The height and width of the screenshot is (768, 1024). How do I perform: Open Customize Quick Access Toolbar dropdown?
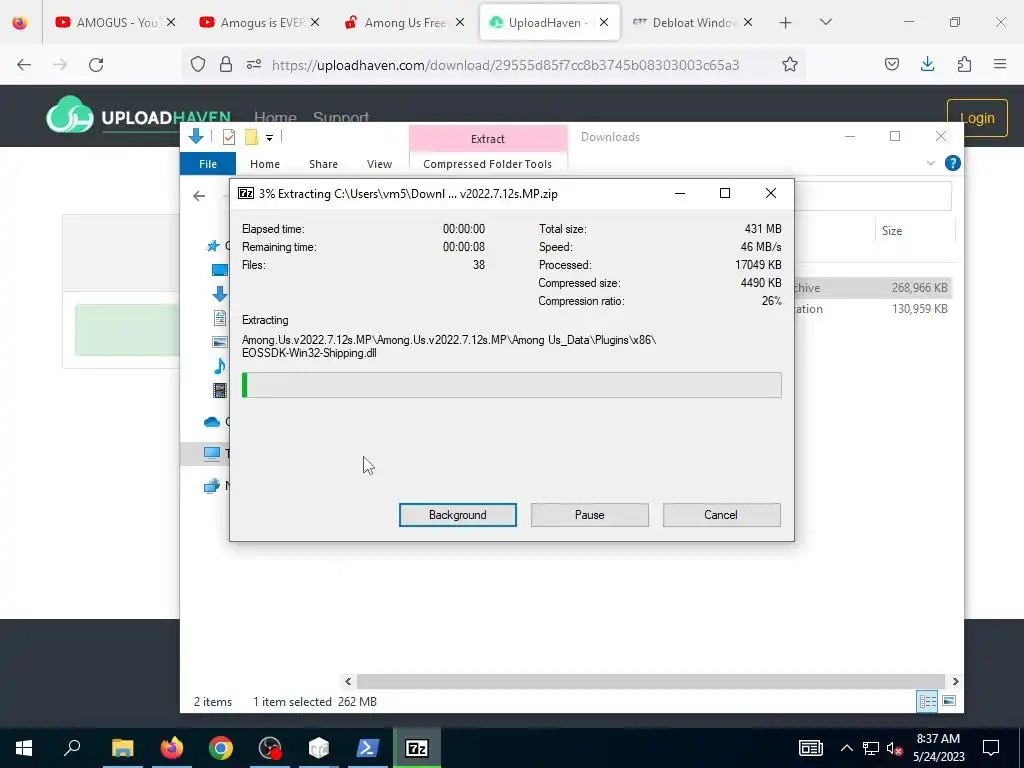(x=269, y=138)
